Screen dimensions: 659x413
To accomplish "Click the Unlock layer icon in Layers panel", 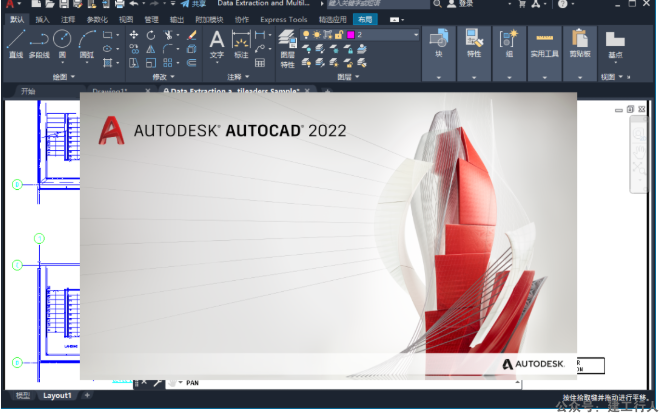I will [x=348, y=63].
